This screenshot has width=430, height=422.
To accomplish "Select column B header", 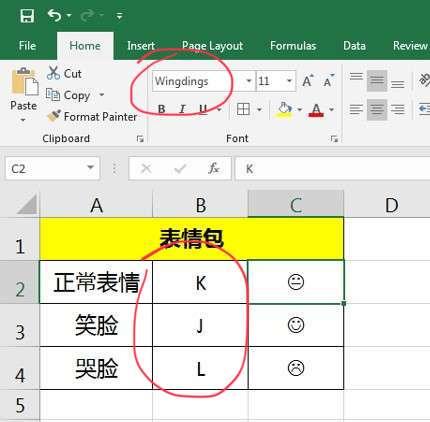I will pyautogui.click(x=200, y=204).
